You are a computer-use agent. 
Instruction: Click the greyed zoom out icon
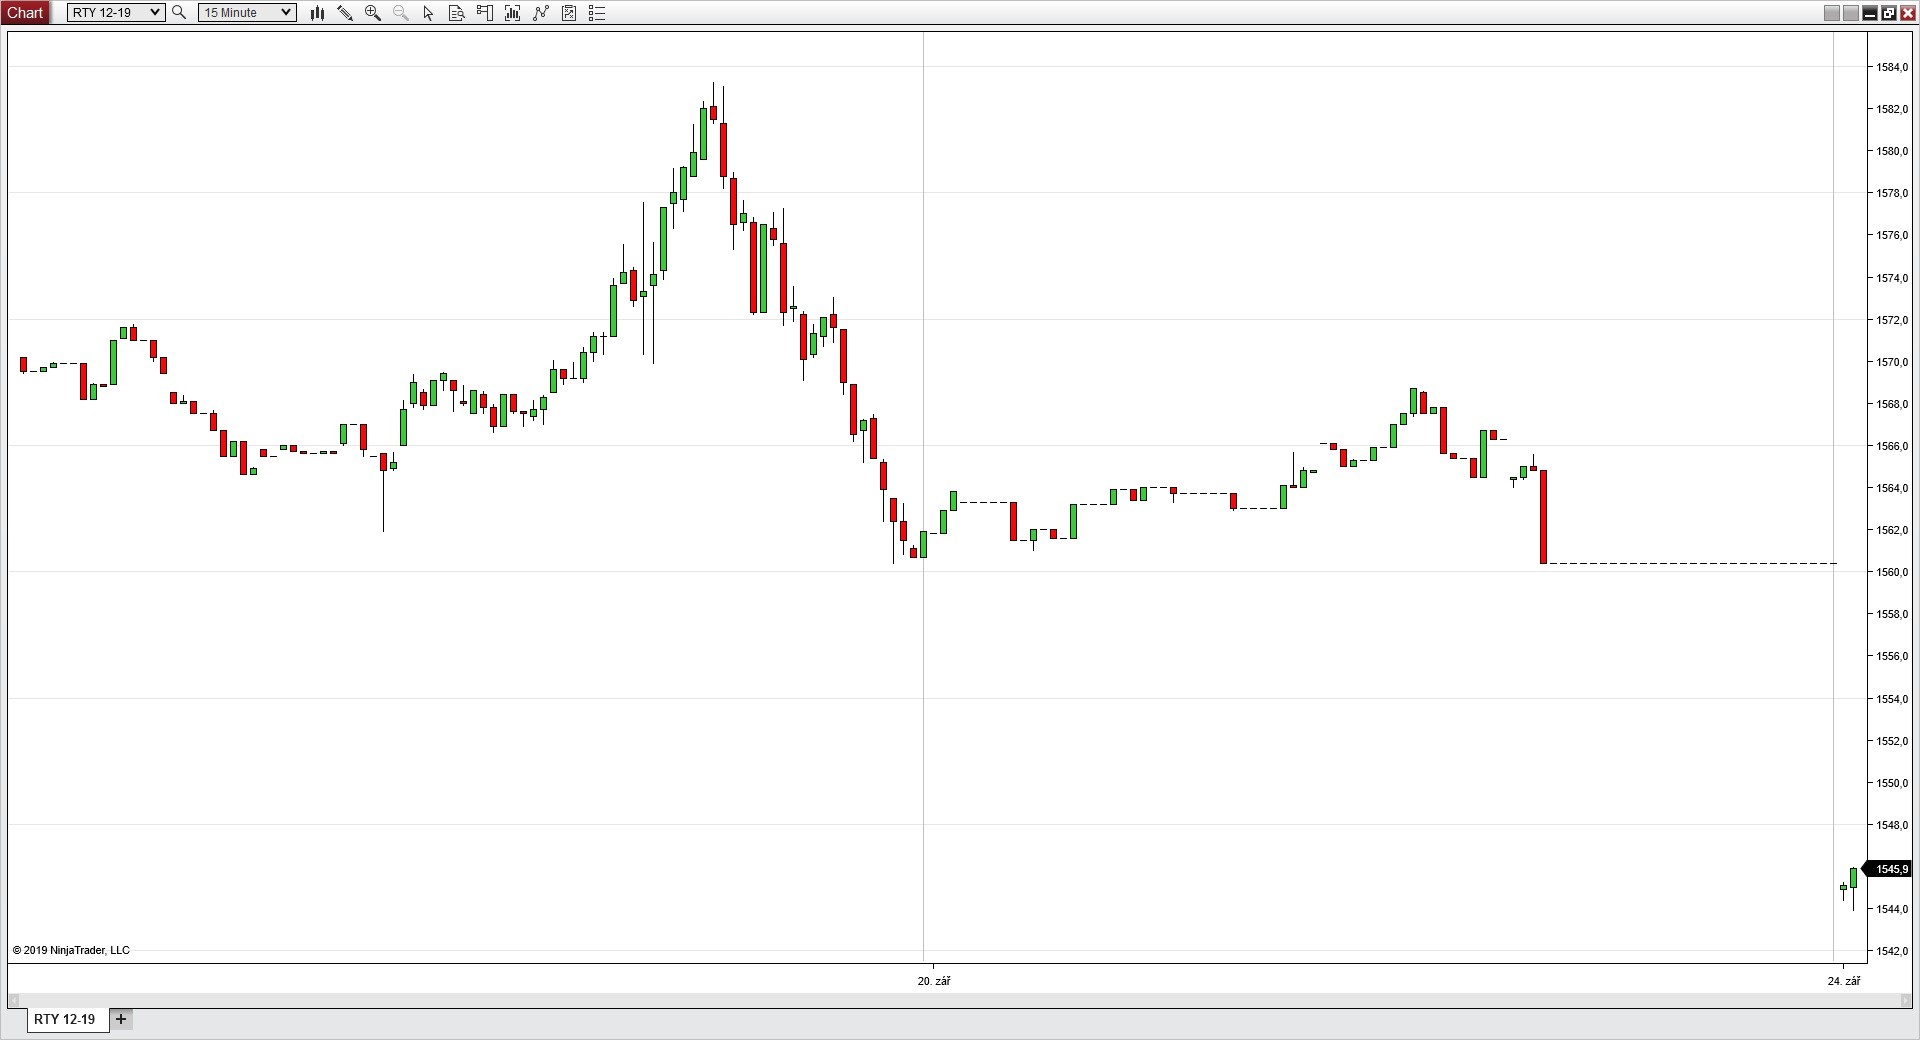click(401, 13)
